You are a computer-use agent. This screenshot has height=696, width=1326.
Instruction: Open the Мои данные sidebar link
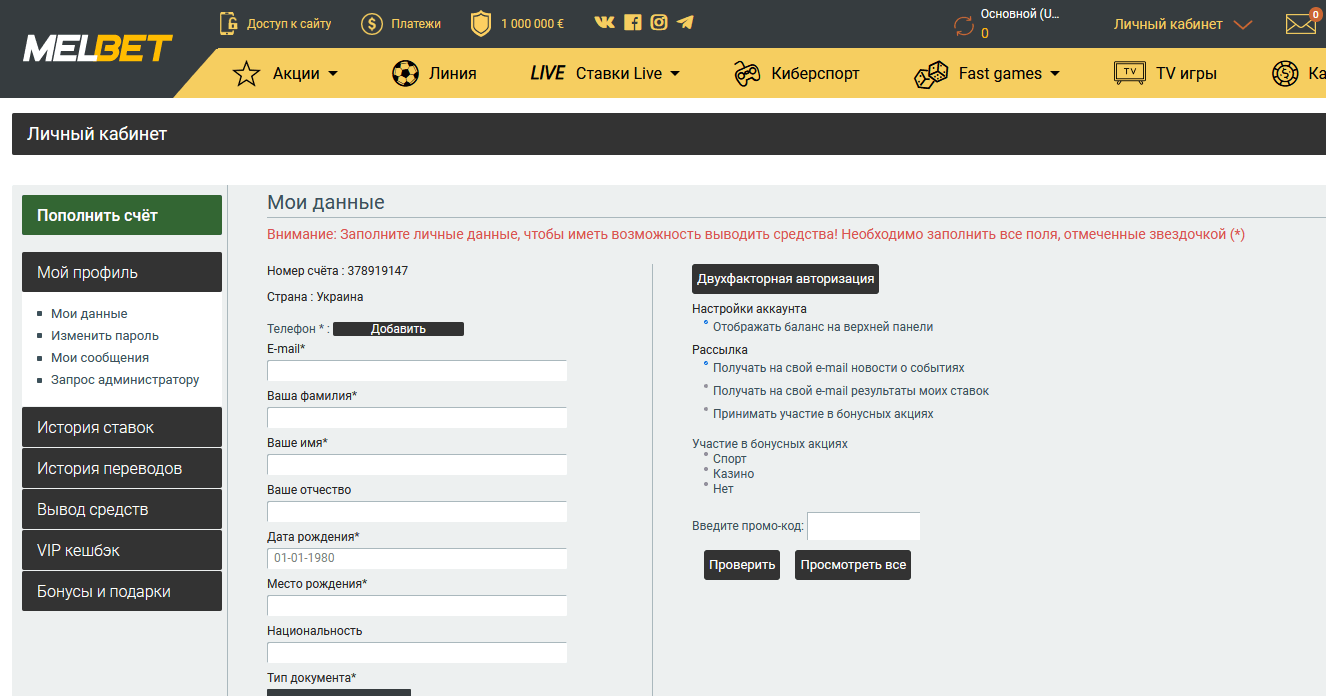pyautogui.click(x=89, y=314)
